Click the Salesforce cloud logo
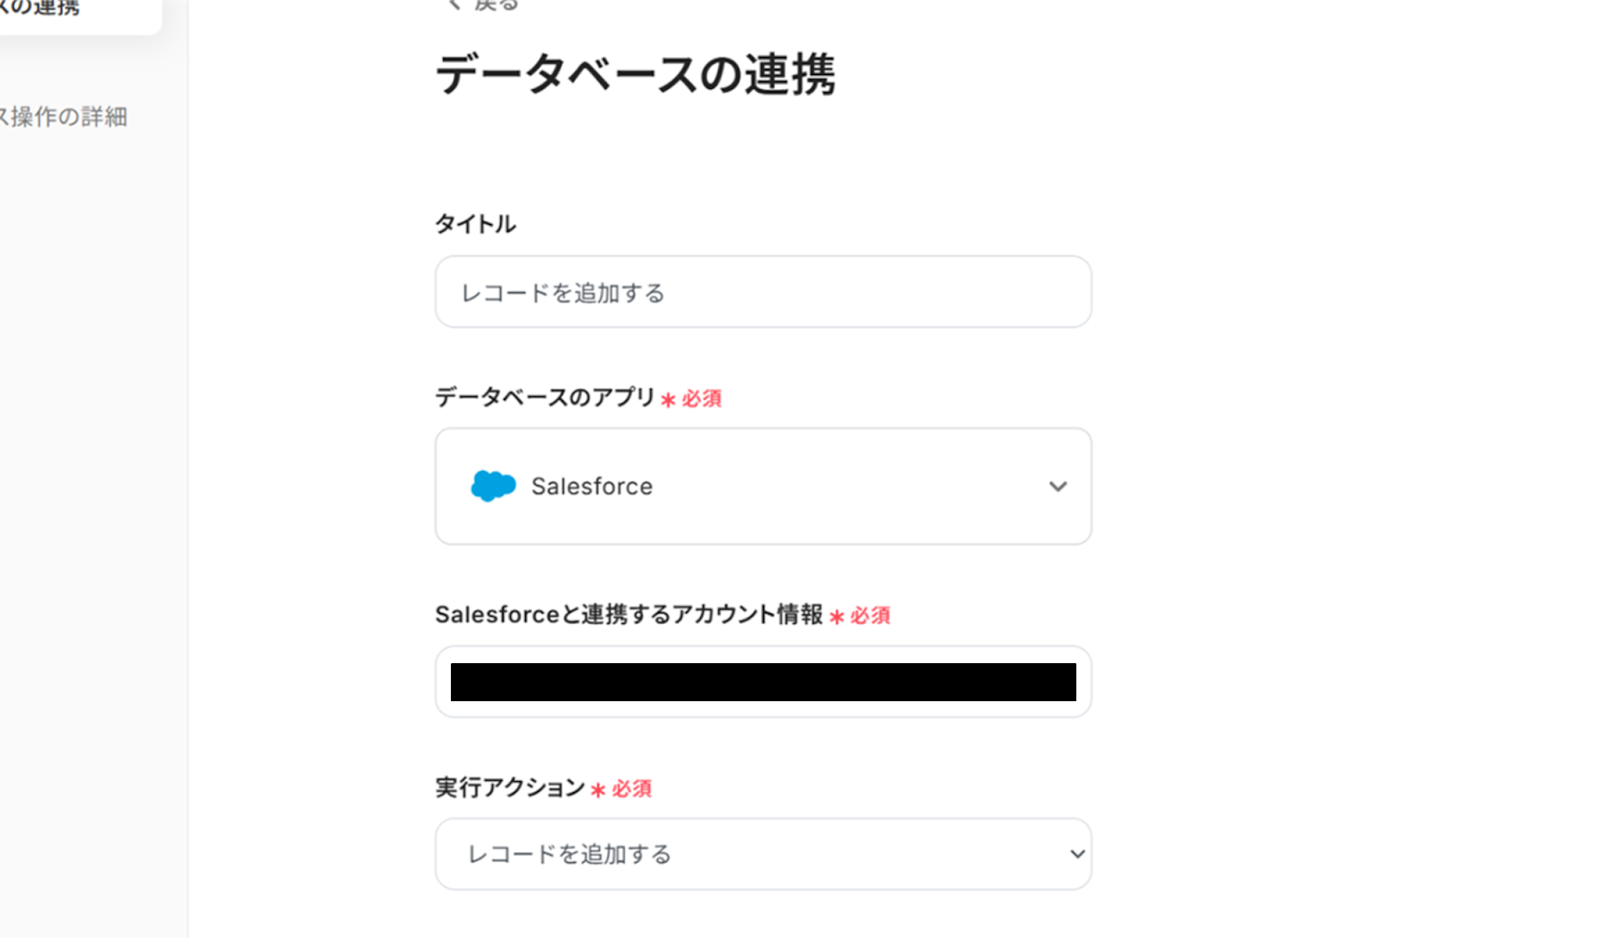The height and width of the screenshot is (938, 1600). pyautogui.click(x=493, y=486)
